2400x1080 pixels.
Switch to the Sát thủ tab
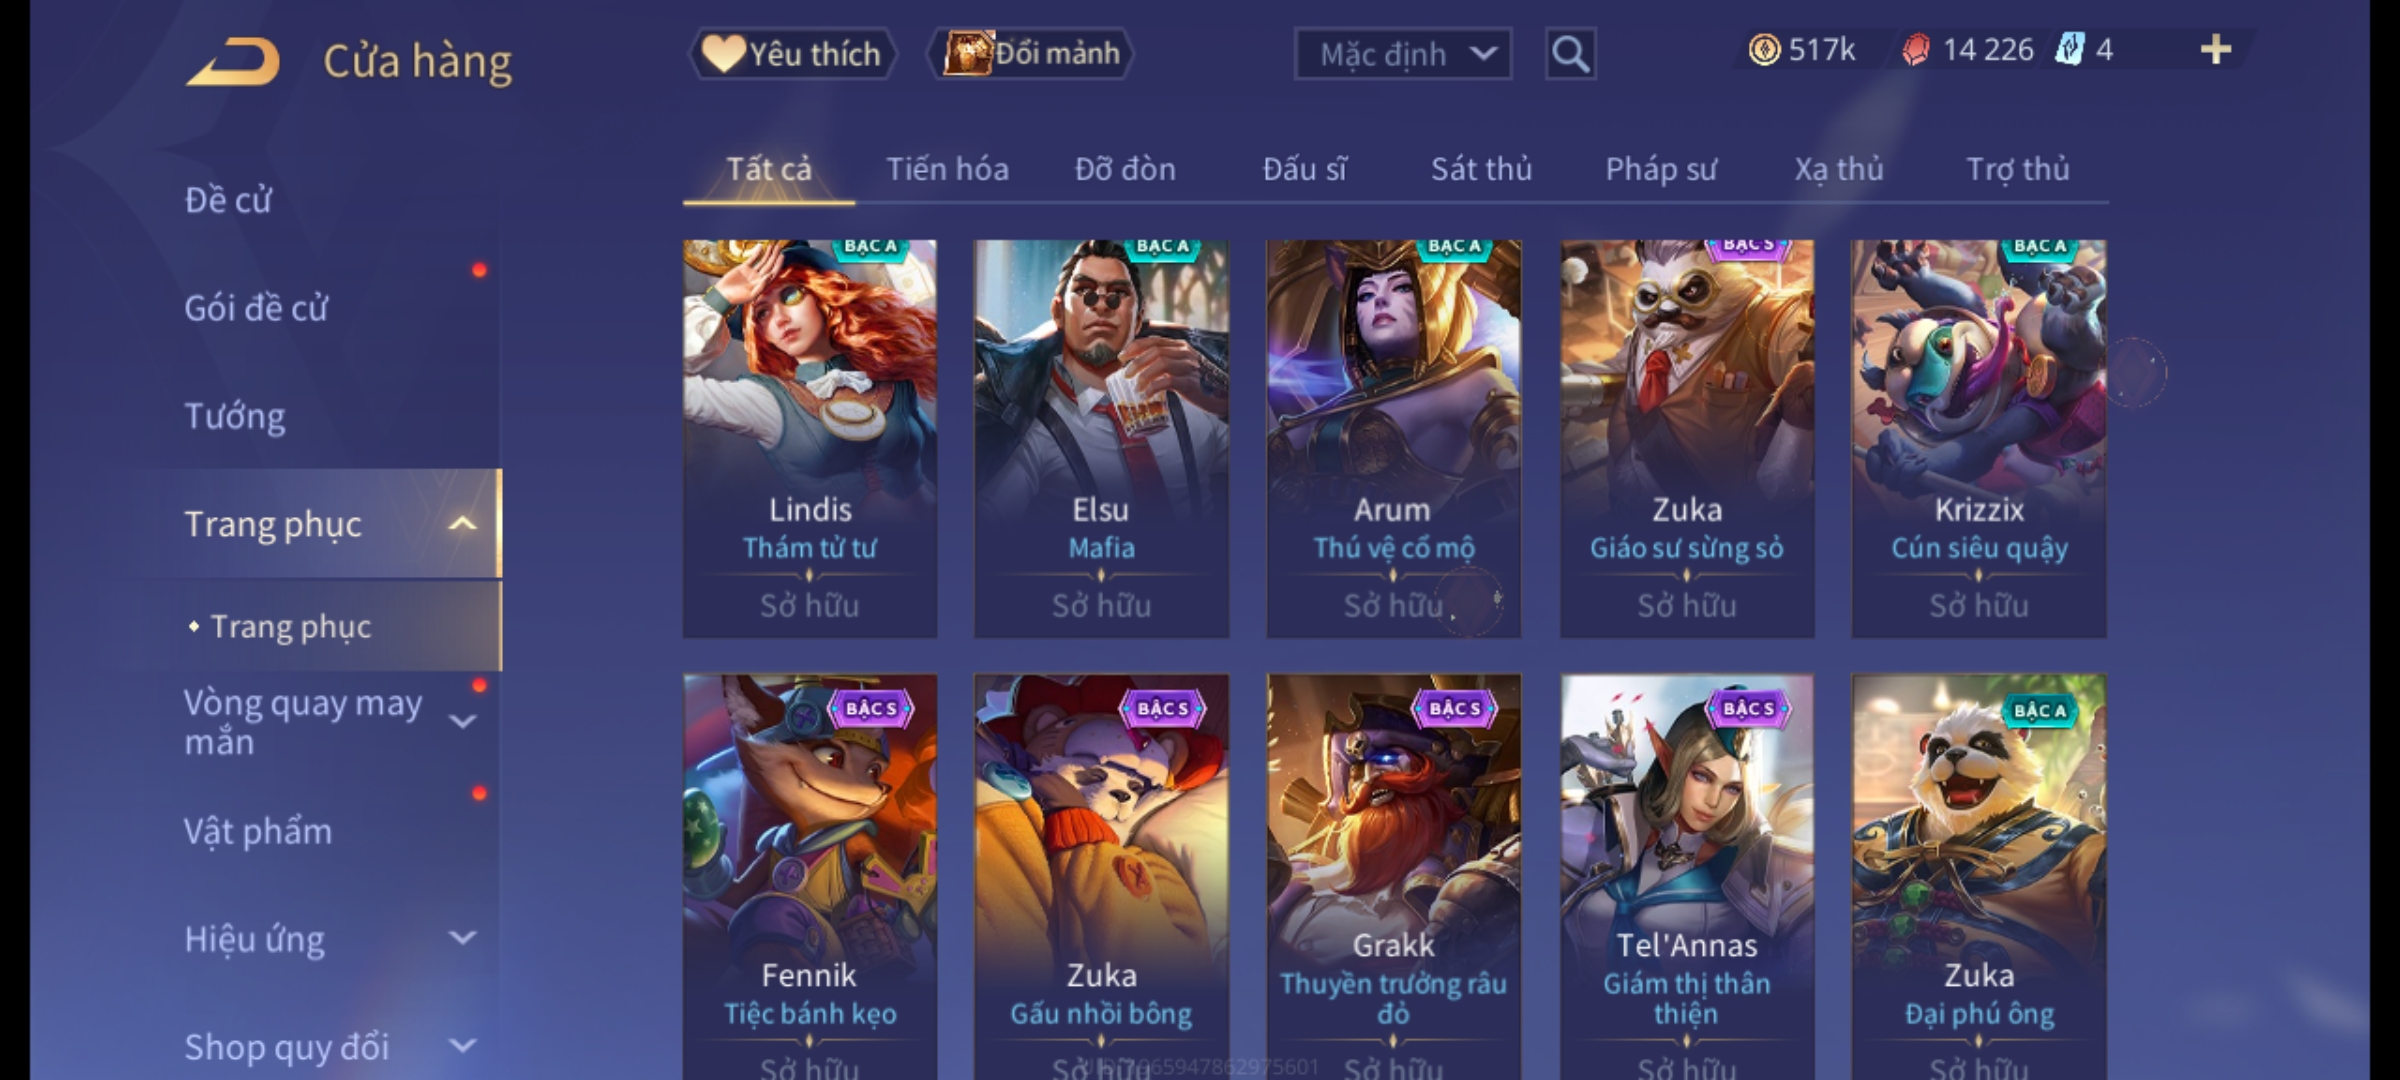[x=1481, y=169]
